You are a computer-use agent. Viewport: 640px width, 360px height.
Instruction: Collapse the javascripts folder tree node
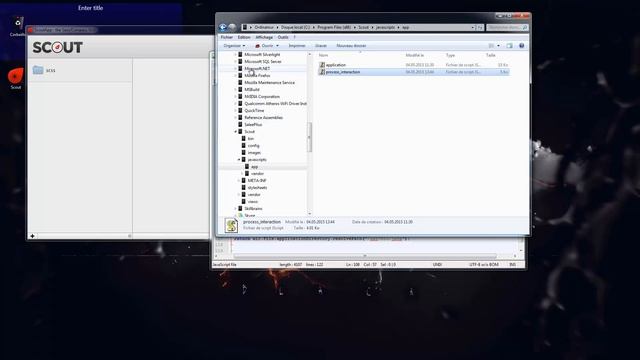[239, 160]
